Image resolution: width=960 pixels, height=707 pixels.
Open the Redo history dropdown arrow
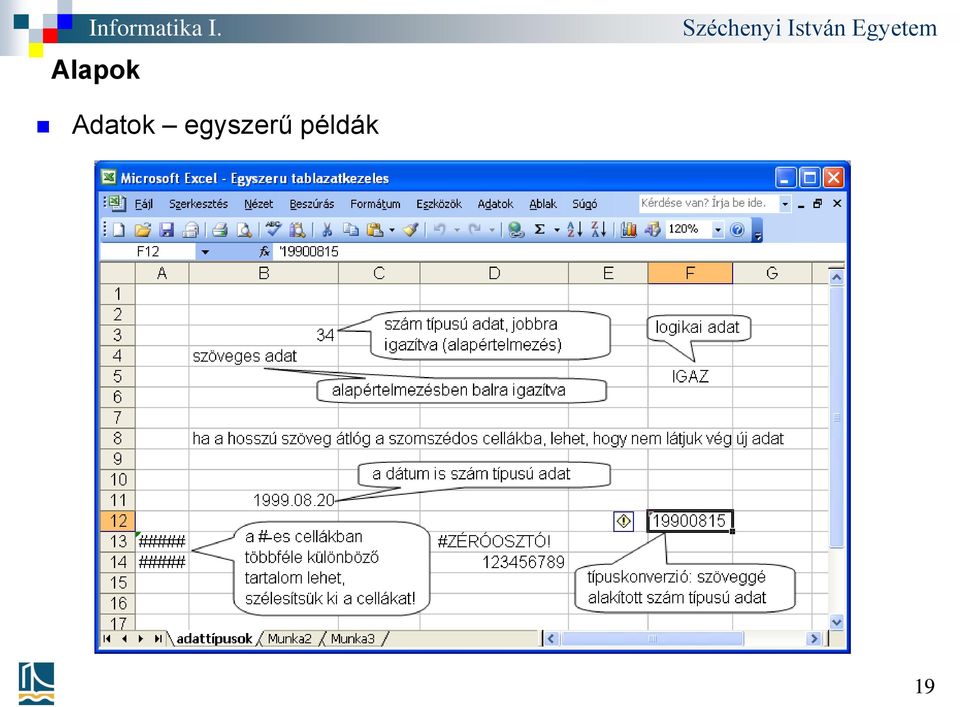(492, 230)
